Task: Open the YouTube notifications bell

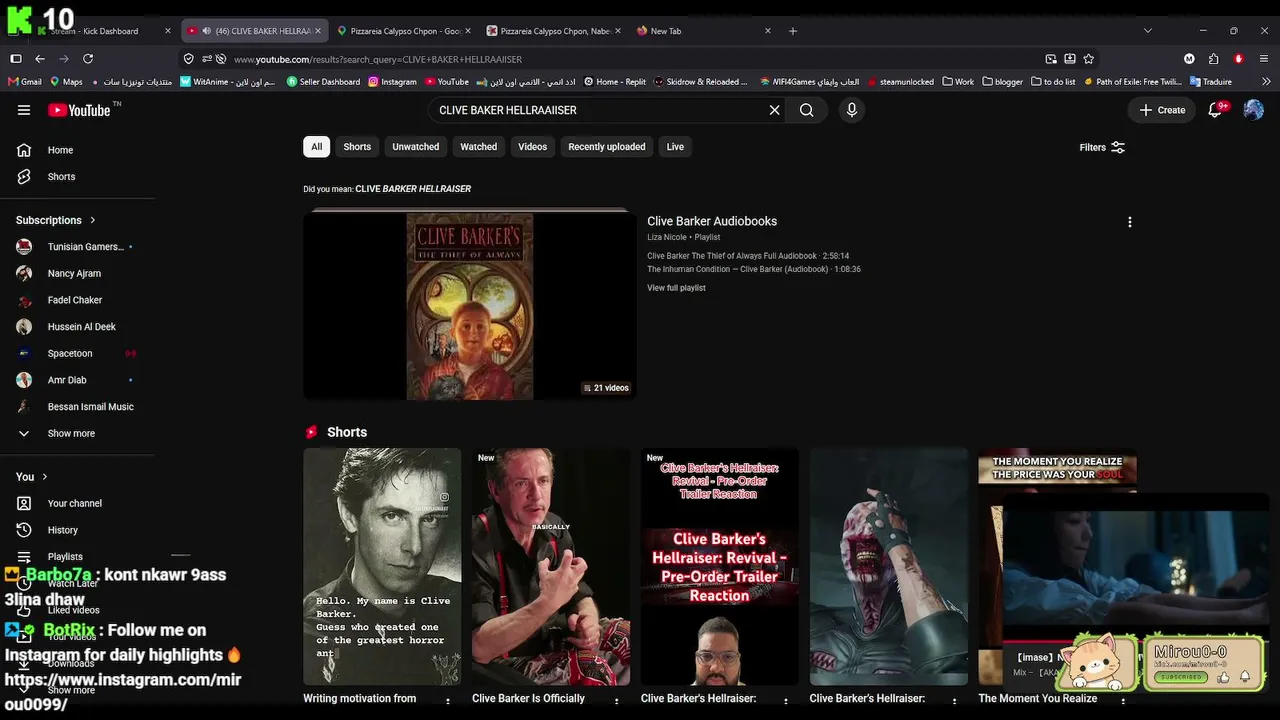Action: pos(1216,110)
